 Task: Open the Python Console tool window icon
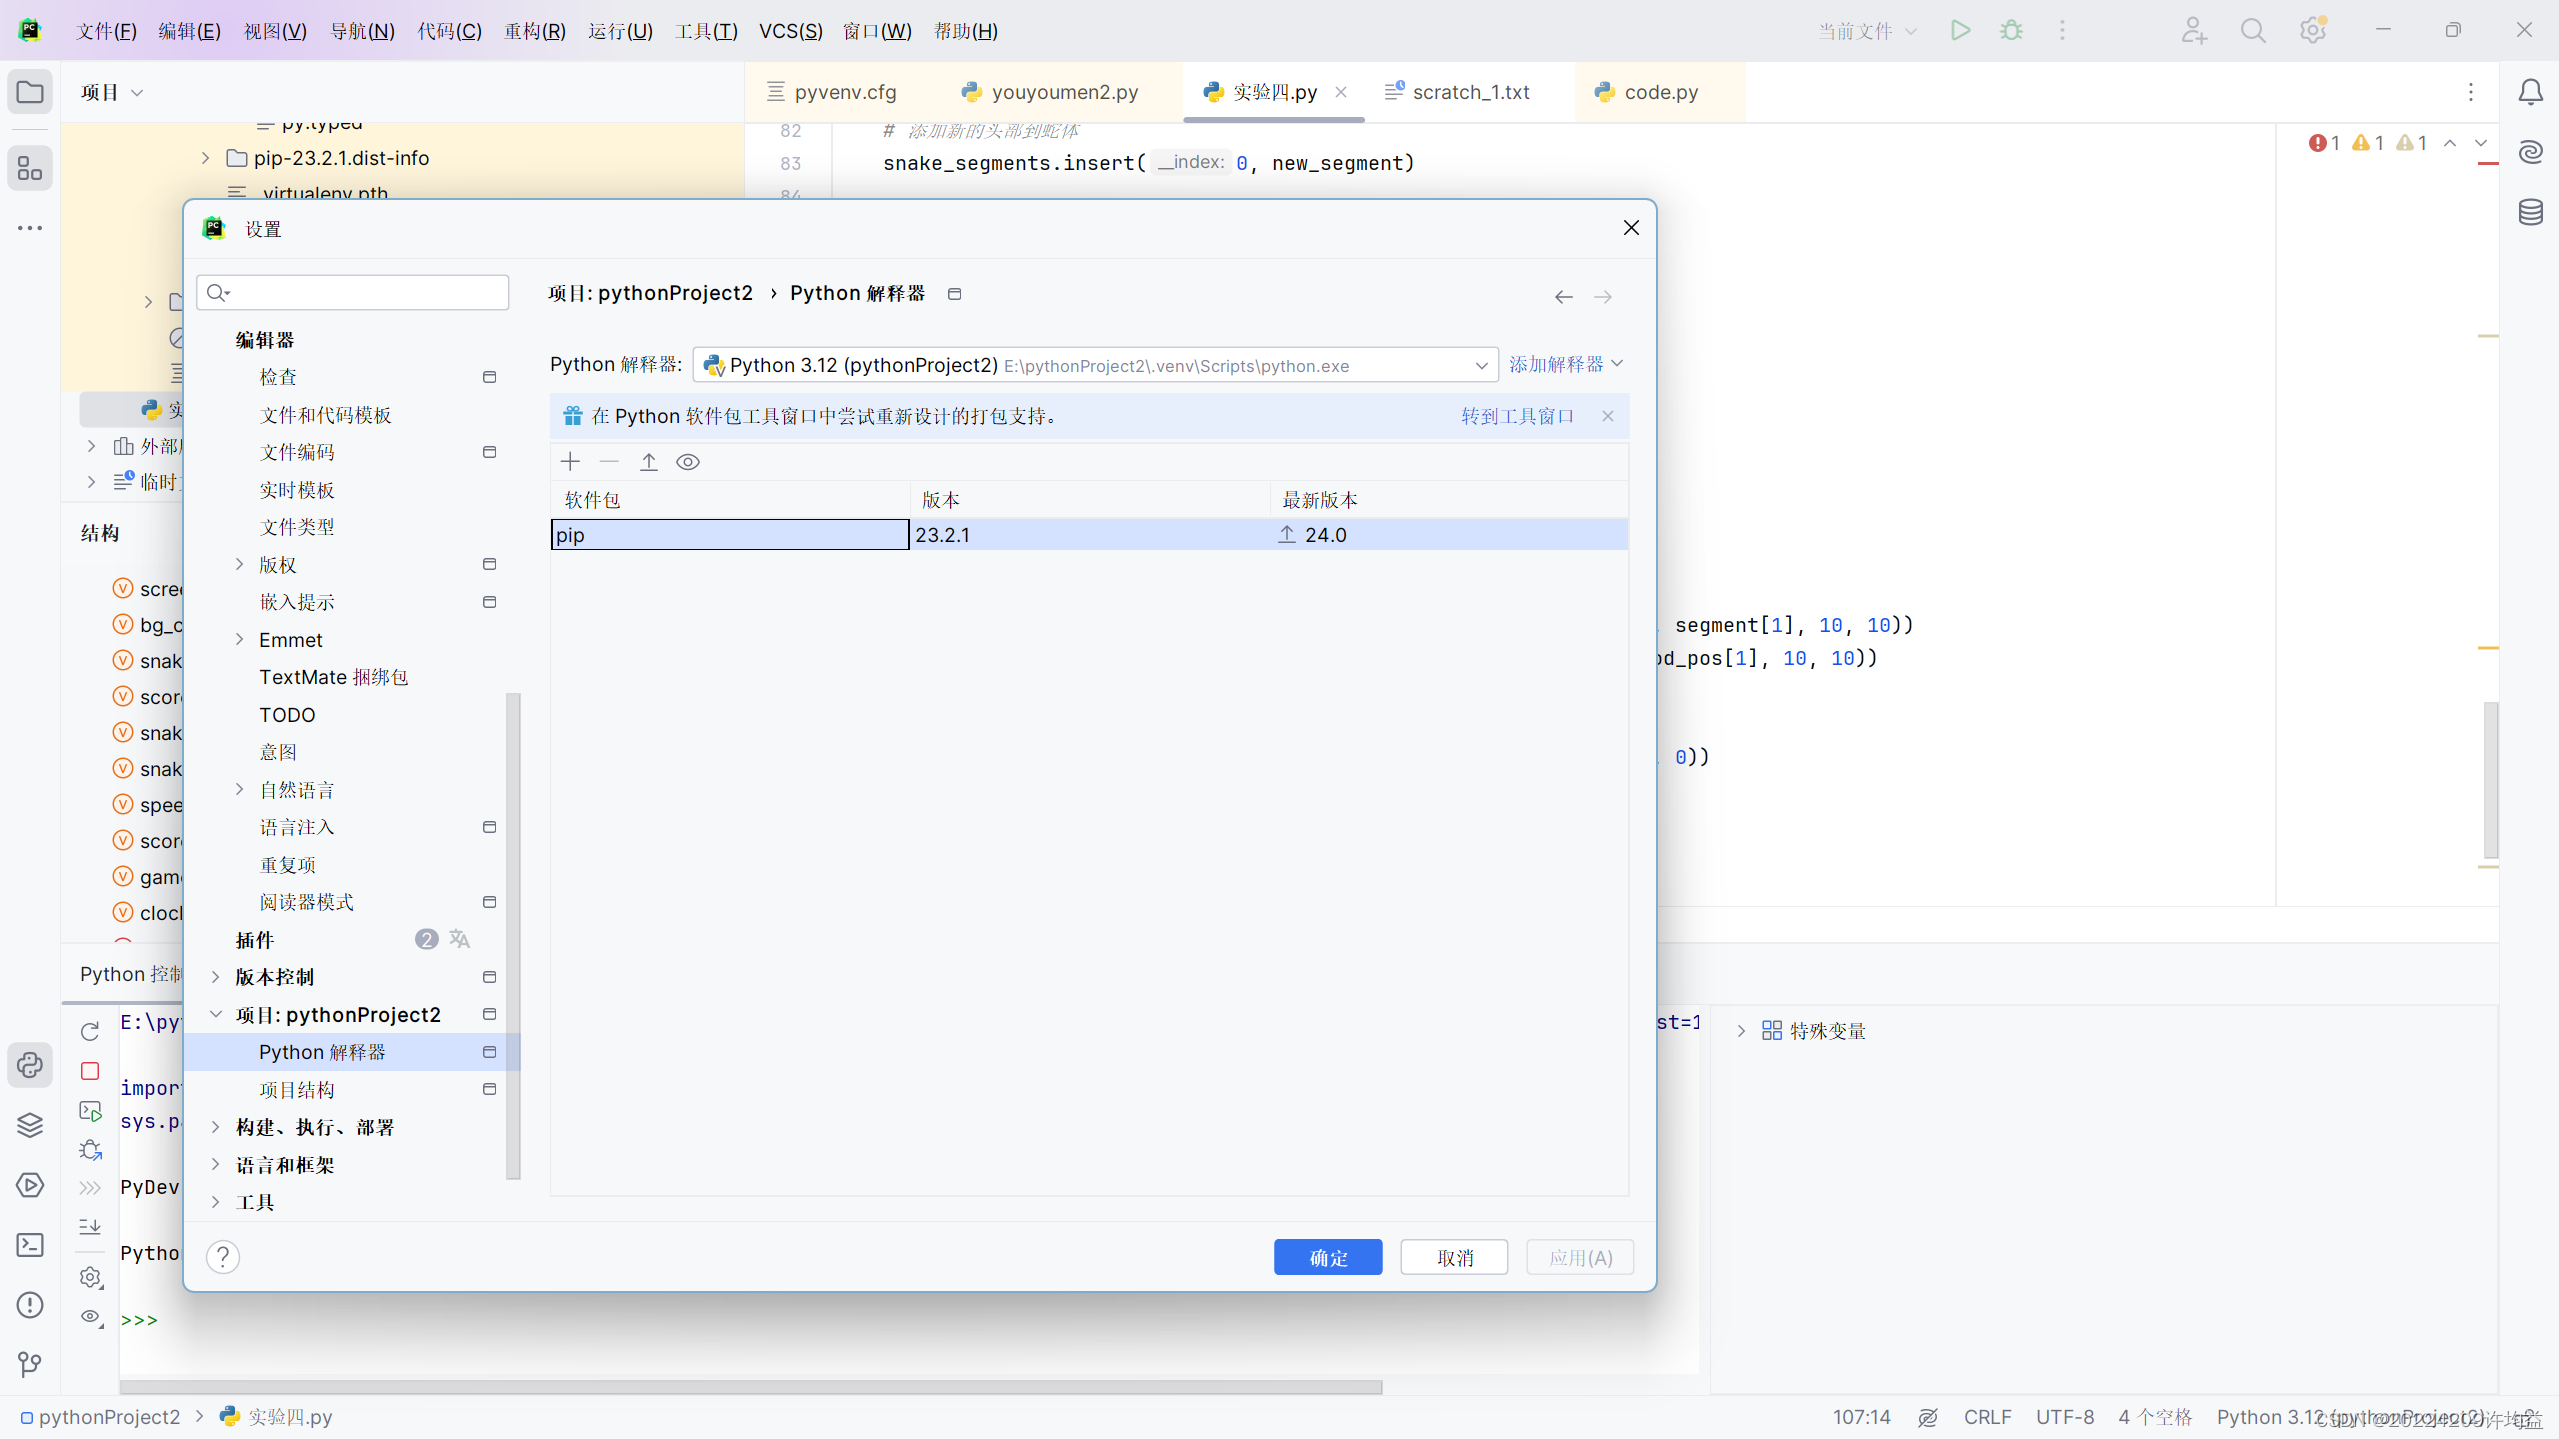tap(30, 1065)
